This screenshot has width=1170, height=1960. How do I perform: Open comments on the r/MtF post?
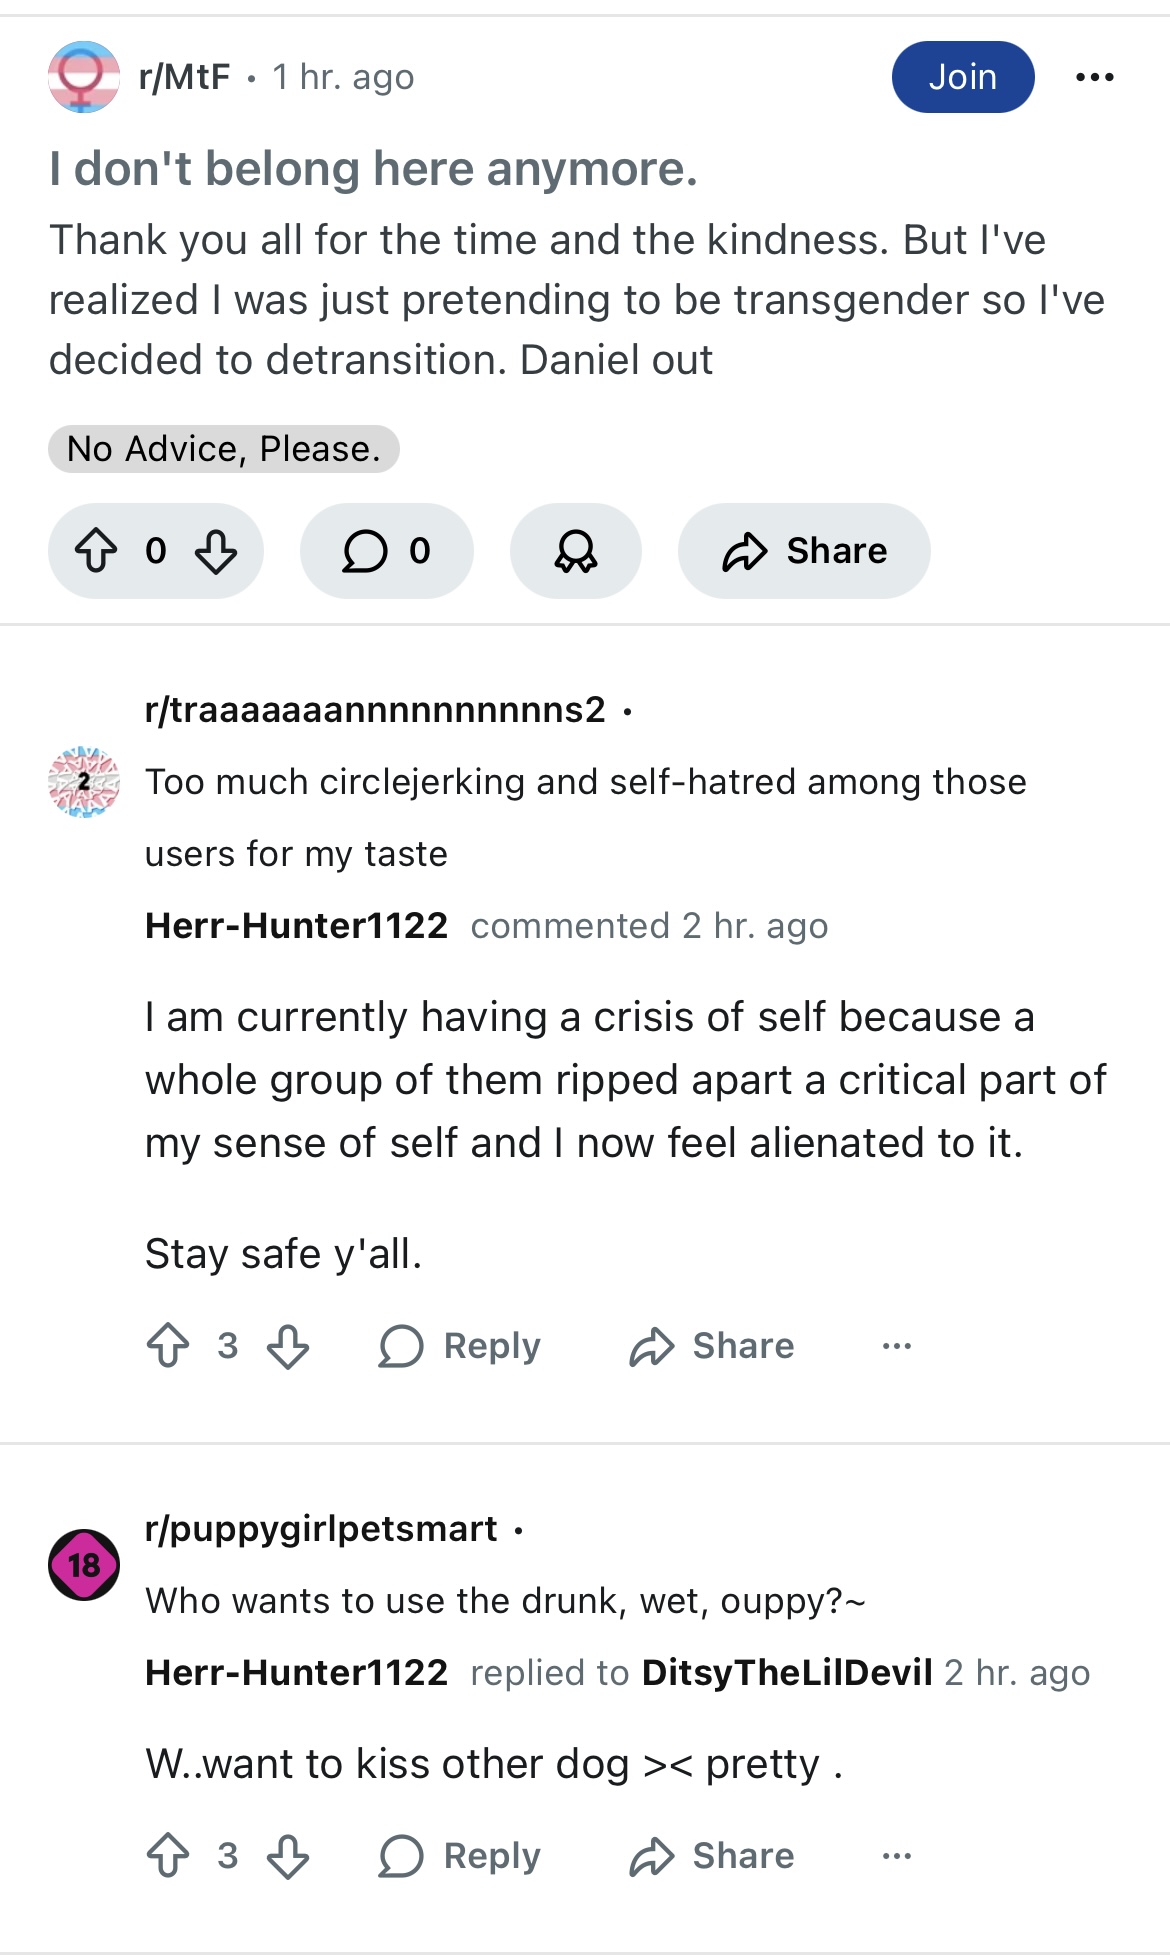coord(386,551)
